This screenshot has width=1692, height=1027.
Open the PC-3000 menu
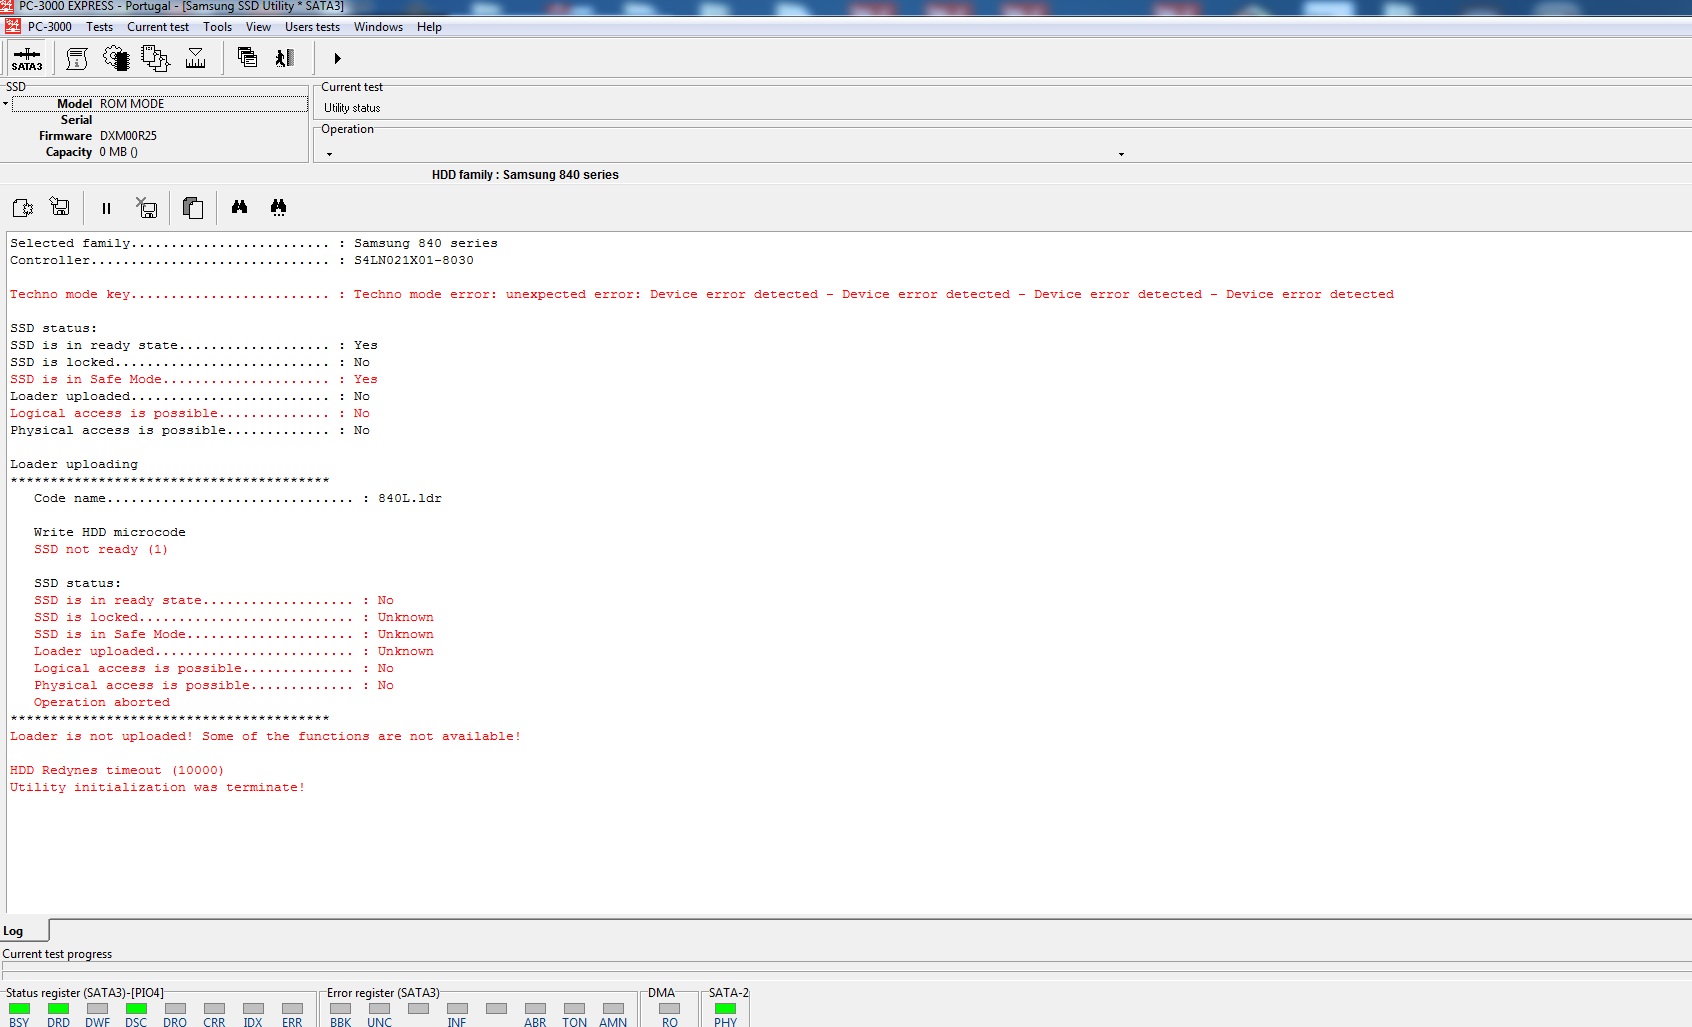(50, 27)
